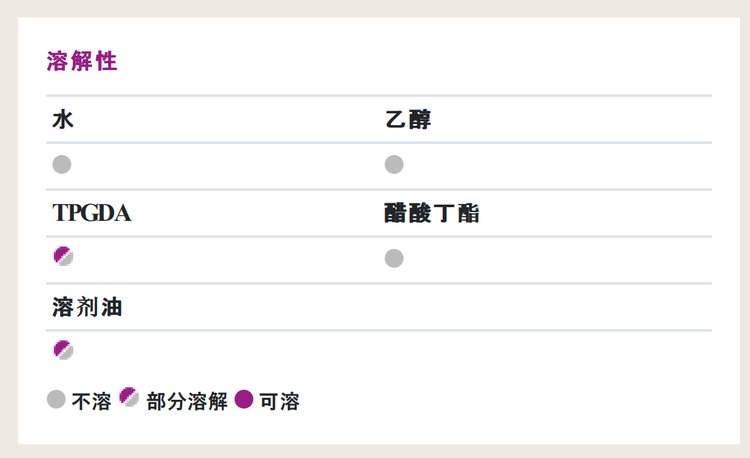Click the gray 不溶 legend circle
Image resolution: width=750 pixels, height=458 pixels.
pyautogui.click(x=56, y=399)
